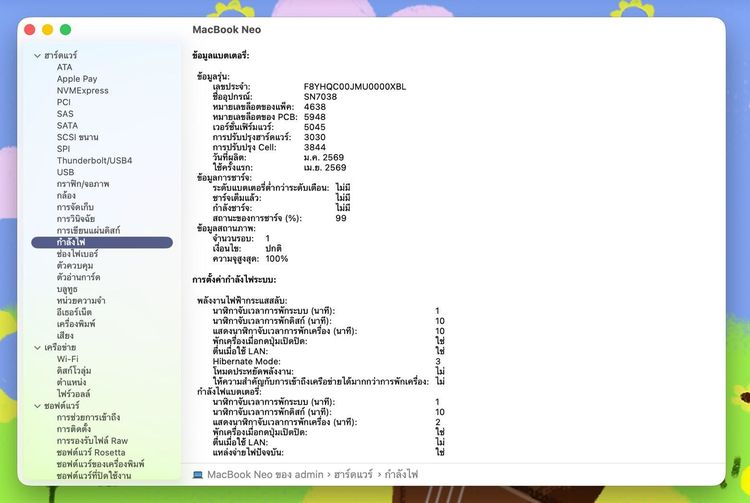750x503 pixels.
Task: Click the การตั้งค่ากำลังไฟระบบ heading
Action: [x=234, y=280]
